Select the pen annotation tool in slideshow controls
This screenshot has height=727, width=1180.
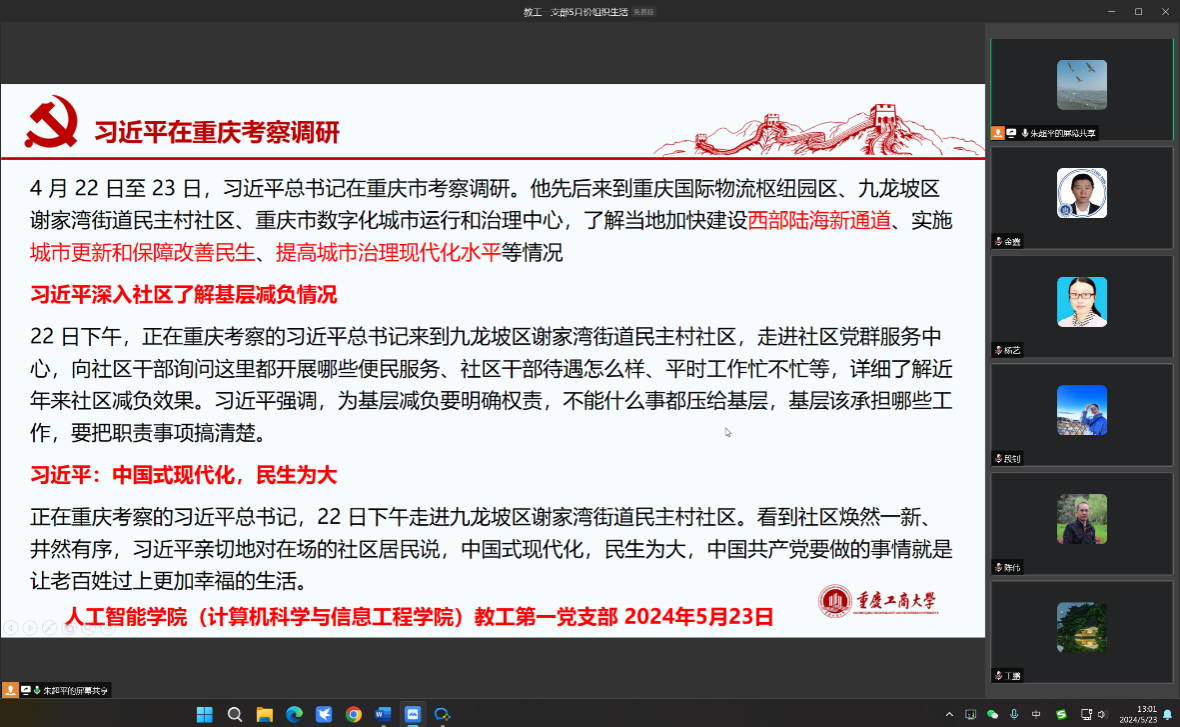pyautogui.click(x=50, y=628)
